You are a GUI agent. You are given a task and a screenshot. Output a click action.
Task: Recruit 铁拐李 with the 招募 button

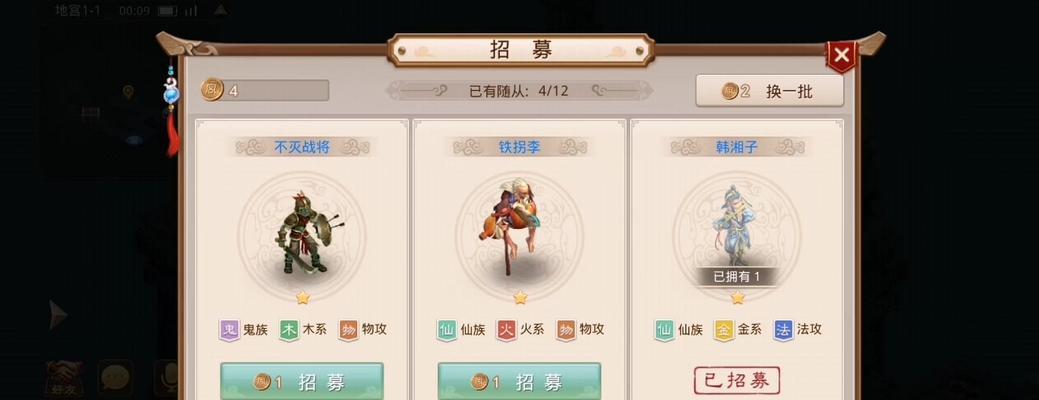click(x=520, y=381)
